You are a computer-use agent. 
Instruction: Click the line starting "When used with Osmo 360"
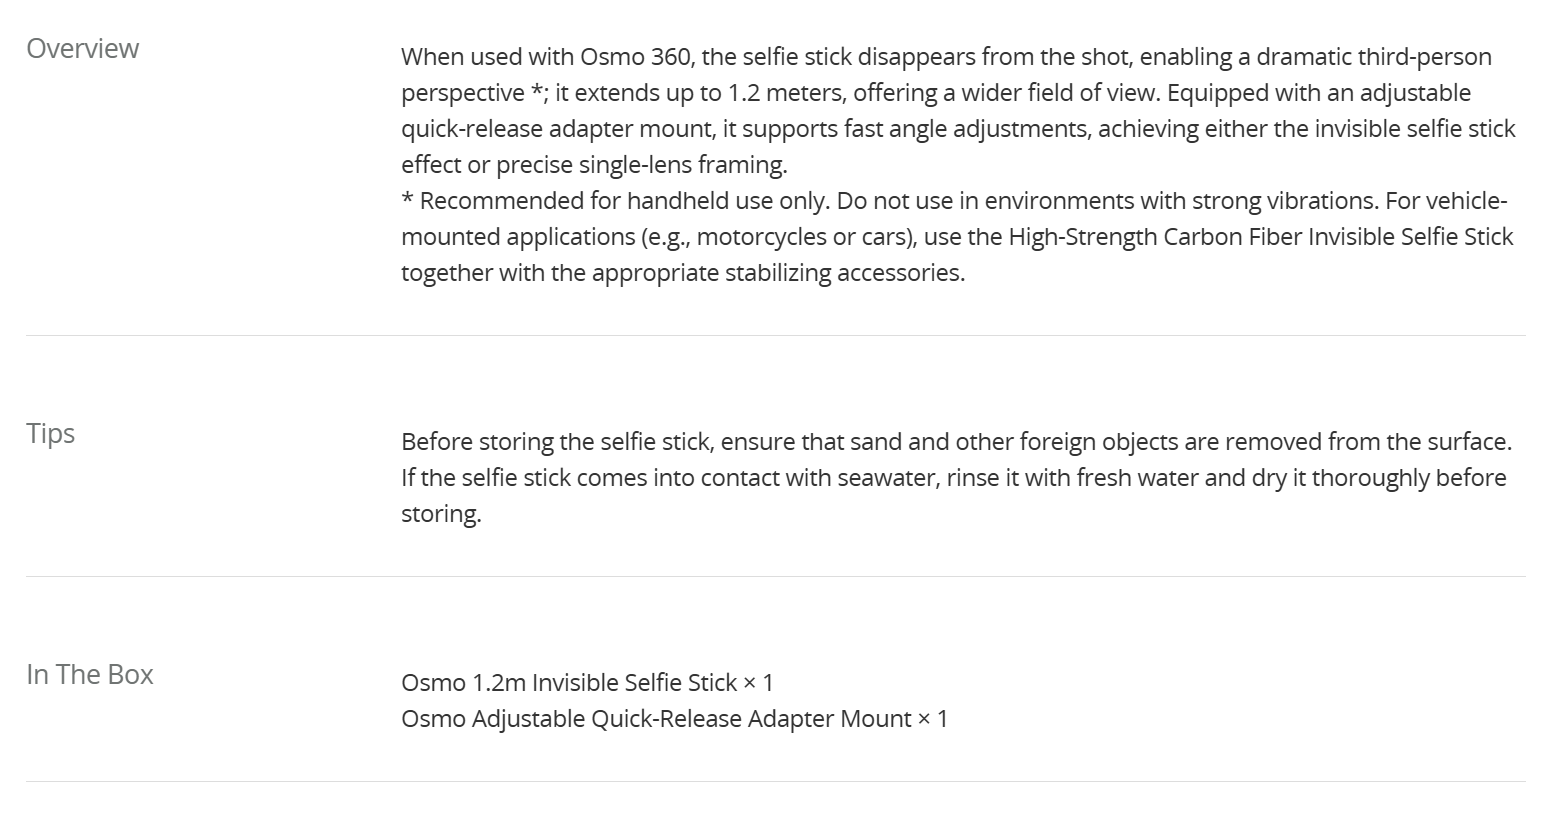click(945, 57)
